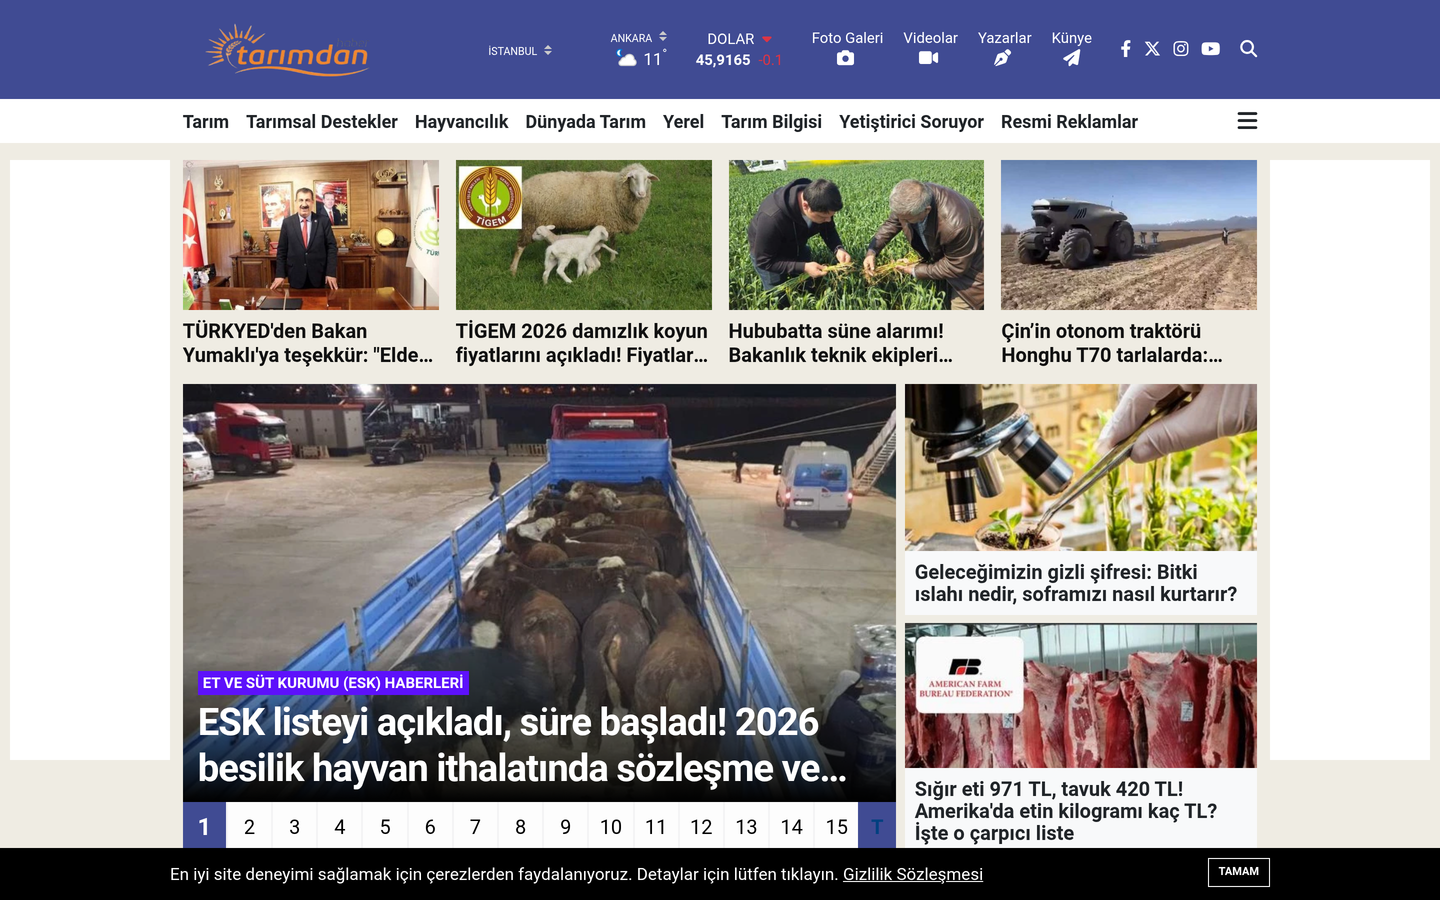Click TAMAM cookie button
This screenshot has width=1440, height=900.
1238,872
